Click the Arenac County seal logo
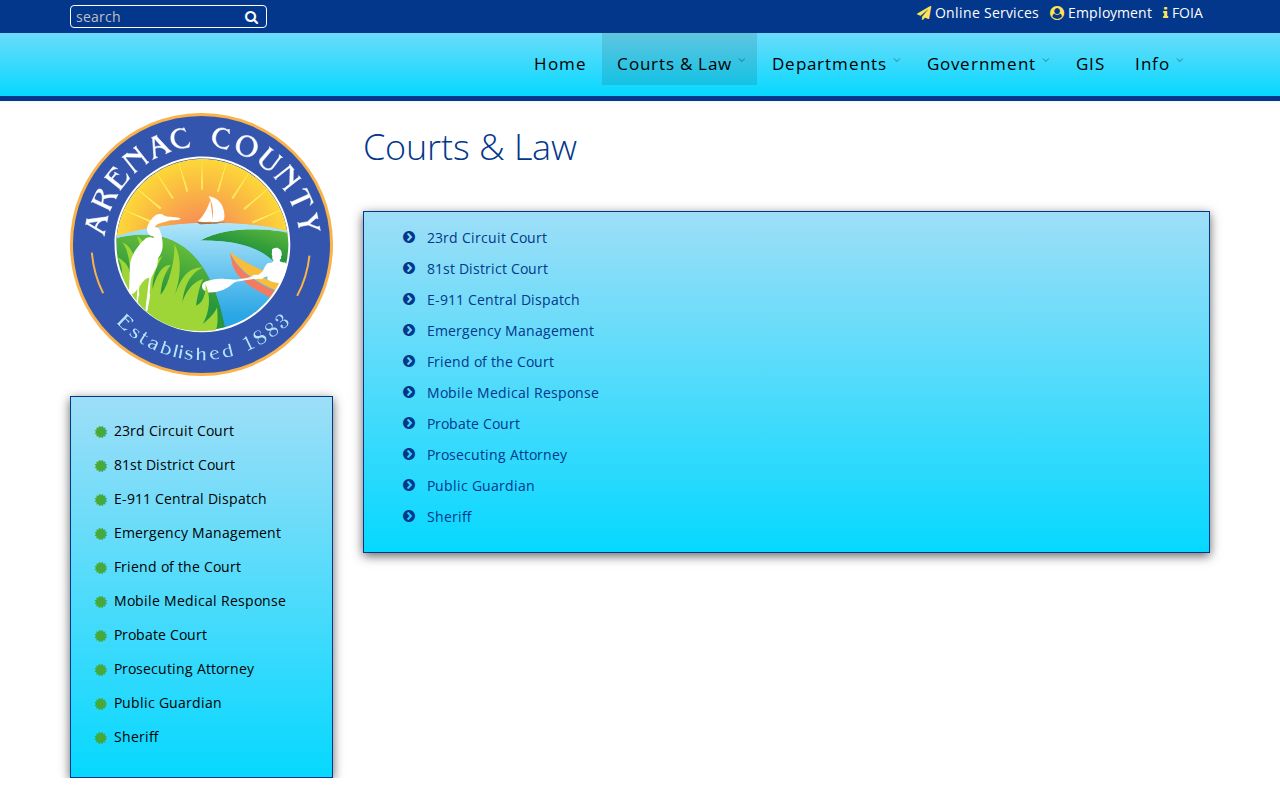Screen dimensions: 1280x800 click(x=201, y=244)
